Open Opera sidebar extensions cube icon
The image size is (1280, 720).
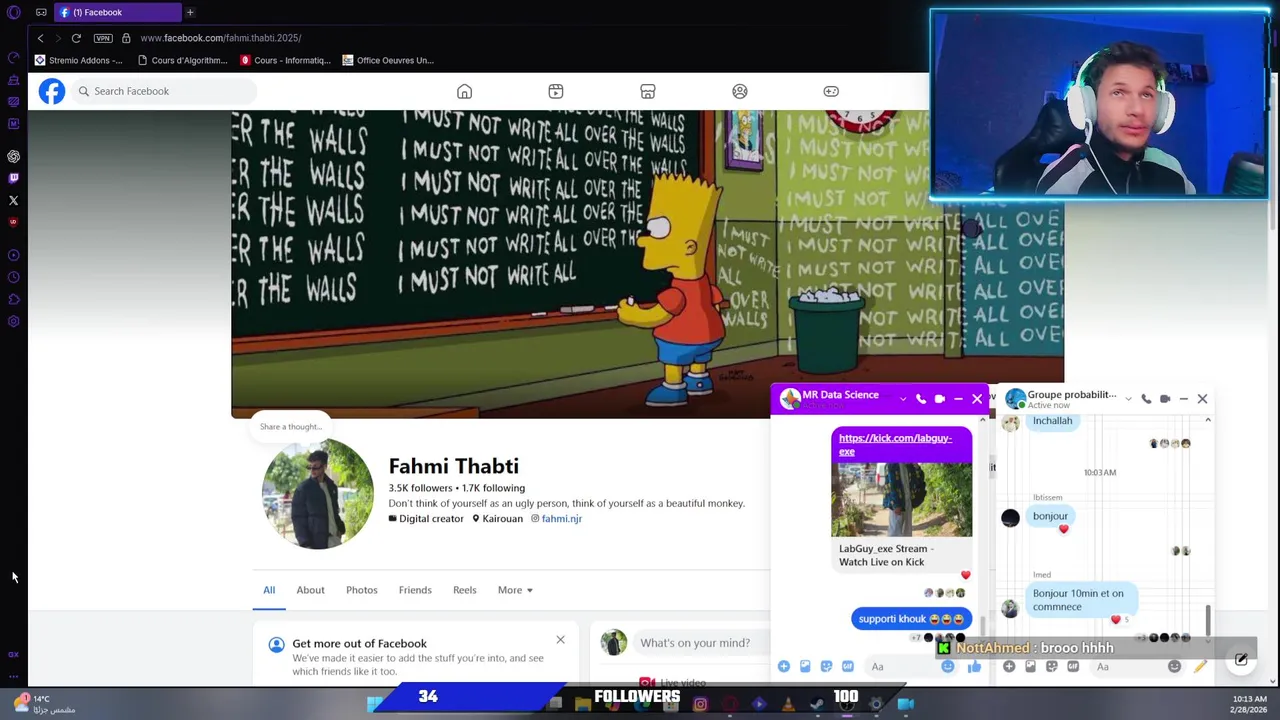[x=13, y=299]
